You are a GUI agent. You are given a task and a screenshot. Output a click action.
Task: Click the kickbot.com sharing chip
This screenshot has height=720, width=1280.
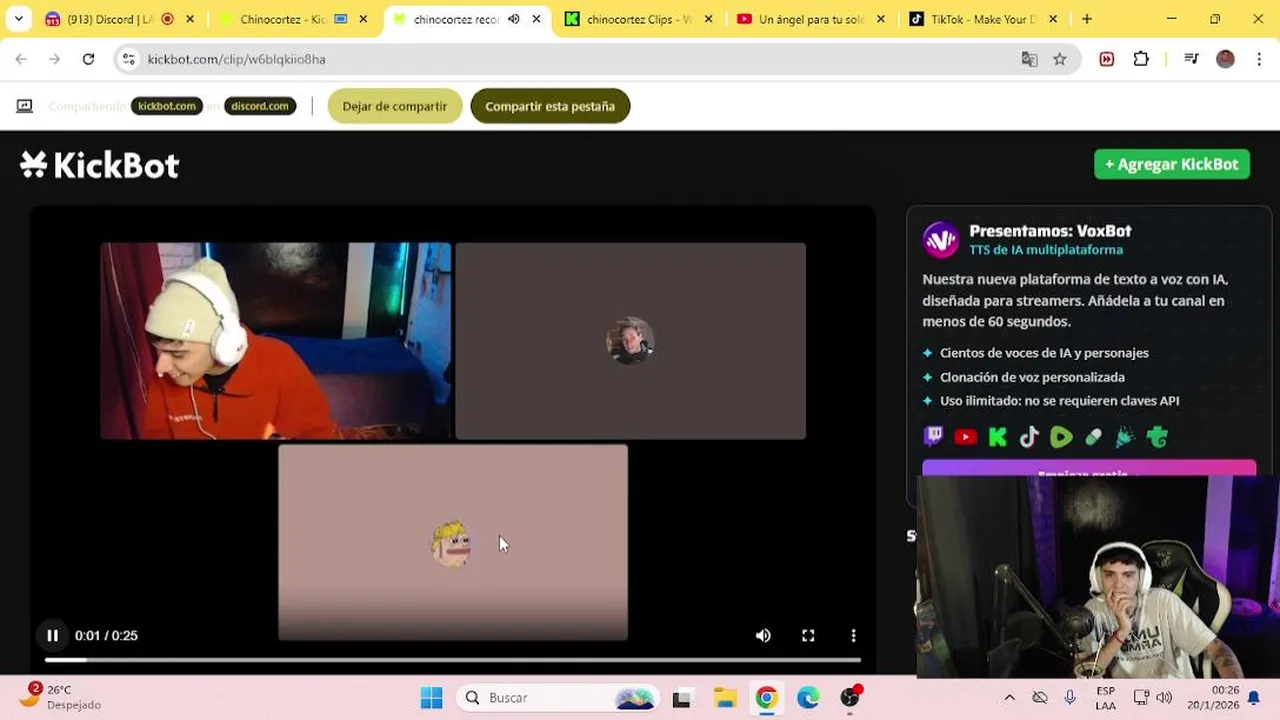click(x=167, y=106)
